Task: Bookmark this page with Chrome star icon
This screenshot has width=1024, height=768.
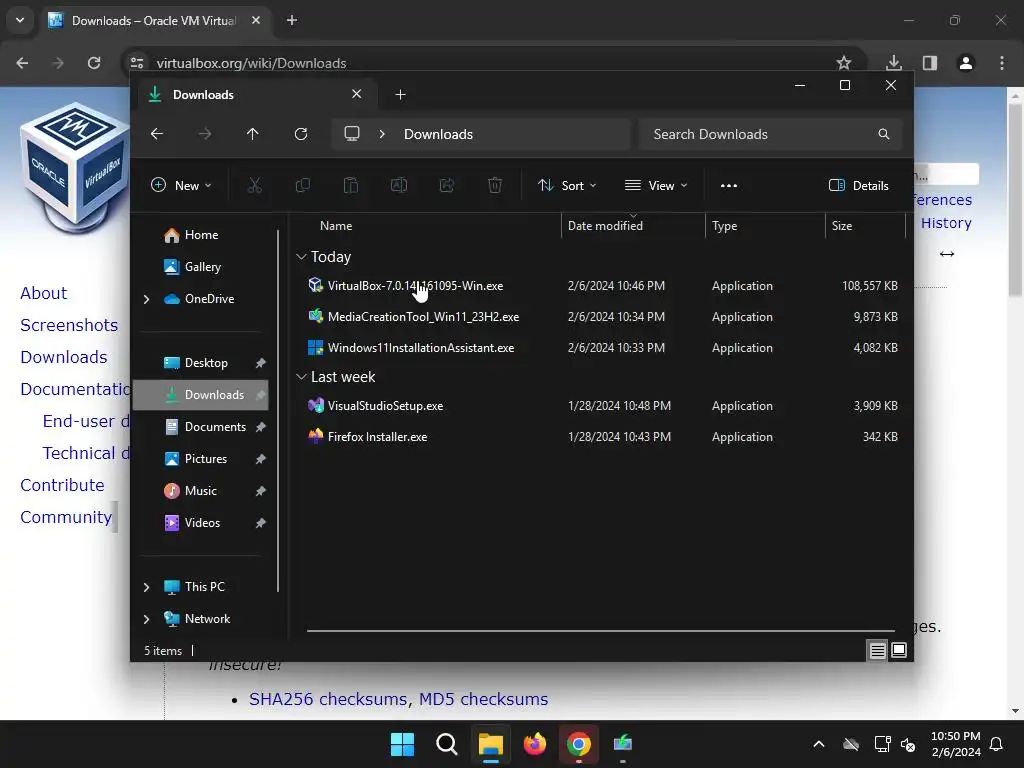Action: tap(844, 63)
